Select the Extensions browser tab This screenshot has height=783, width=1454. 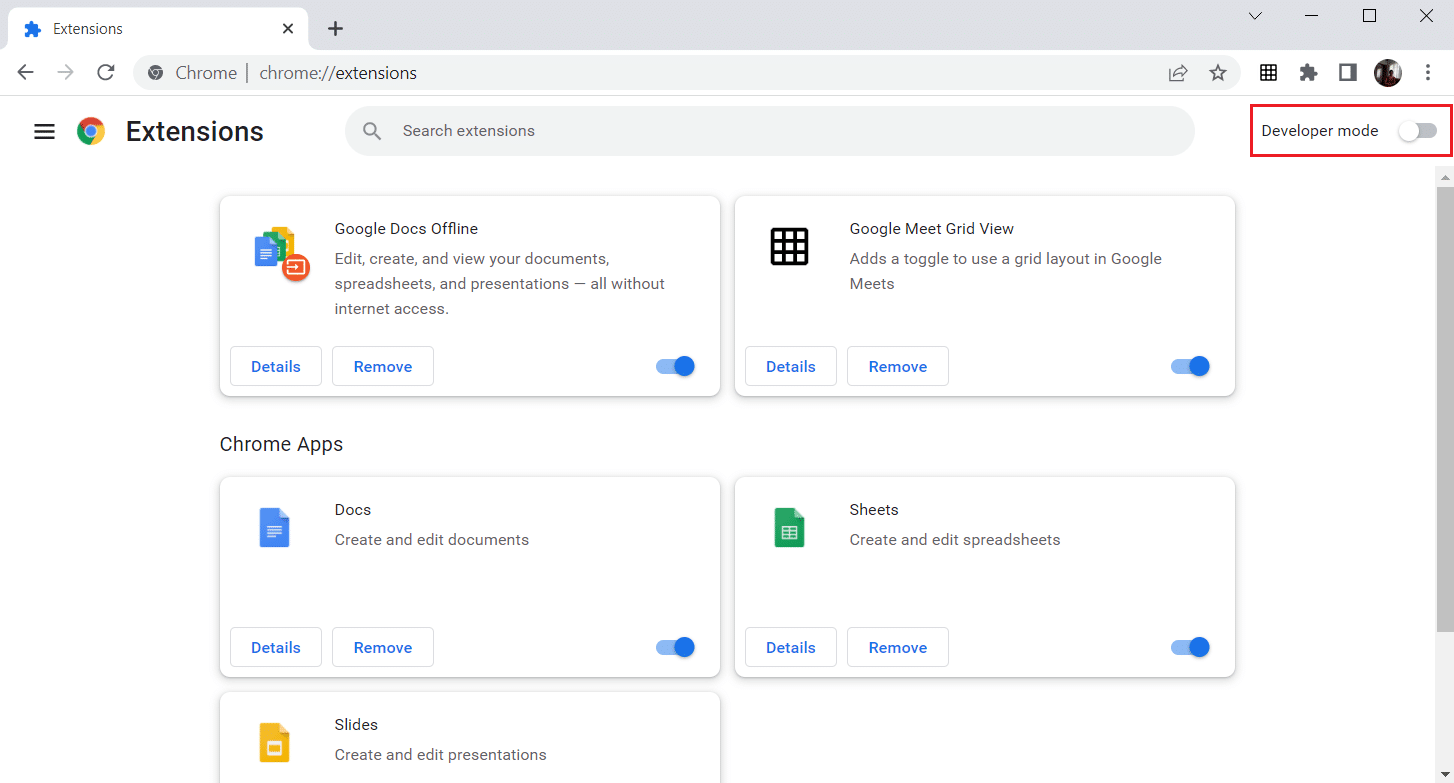[x=157, y=29]
